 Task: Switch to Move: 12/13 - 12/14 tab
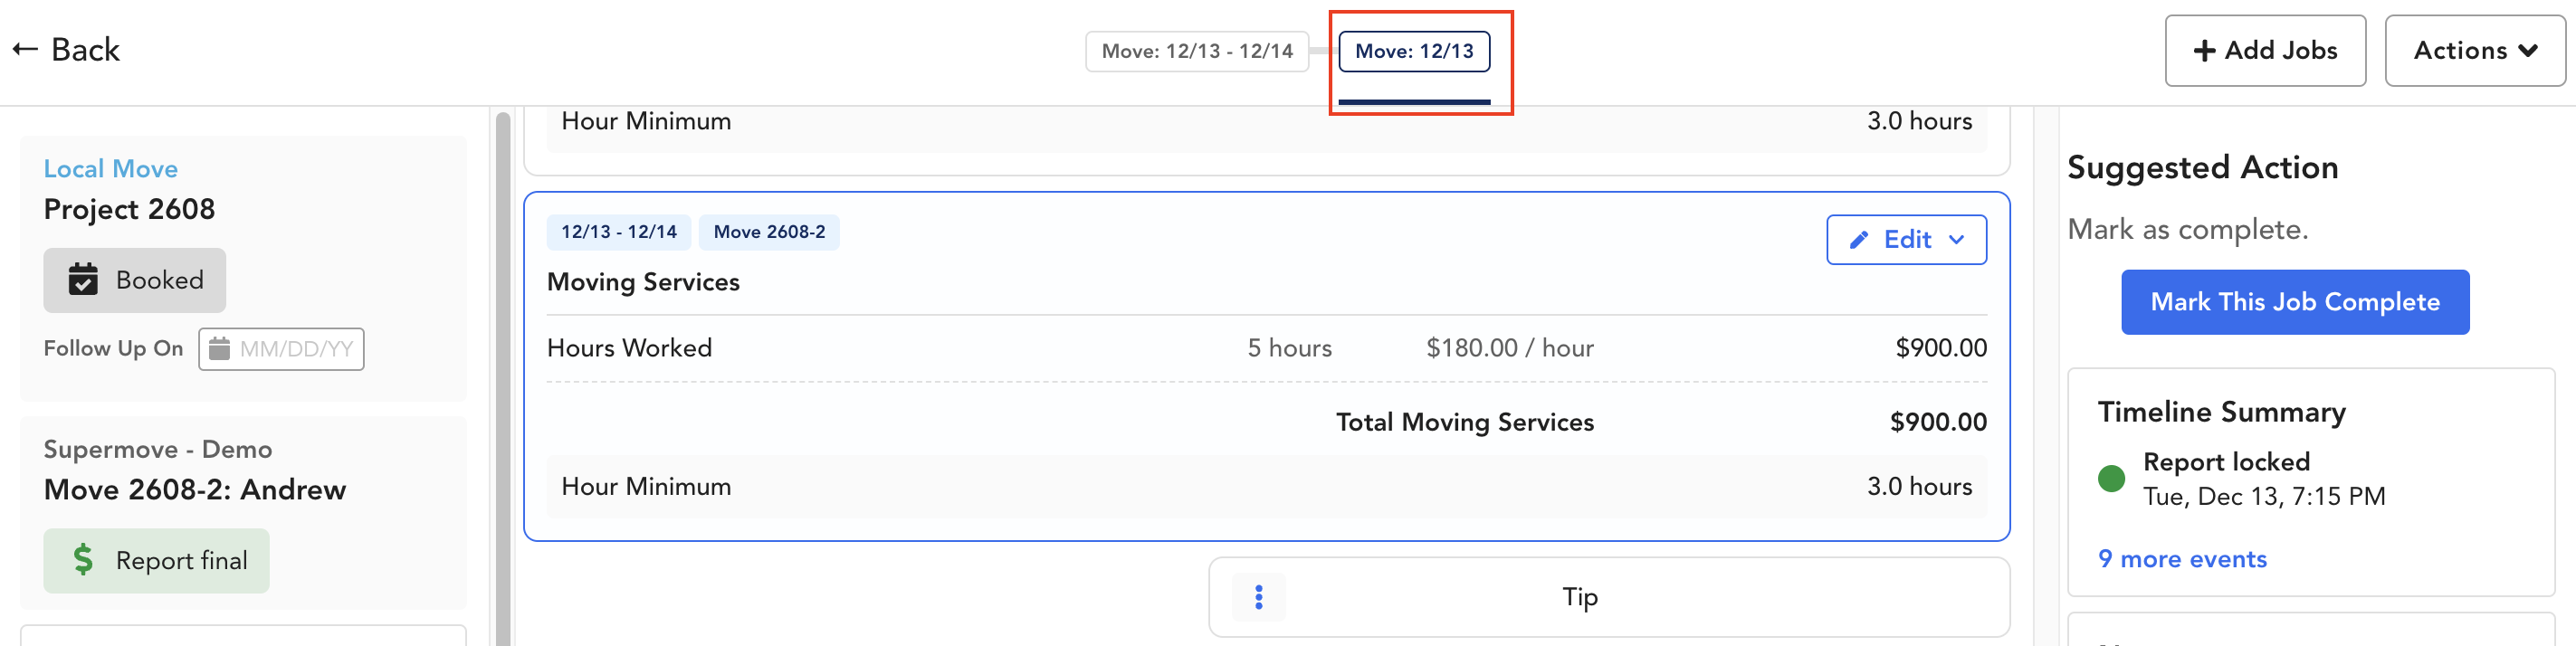click(1196, 51)
